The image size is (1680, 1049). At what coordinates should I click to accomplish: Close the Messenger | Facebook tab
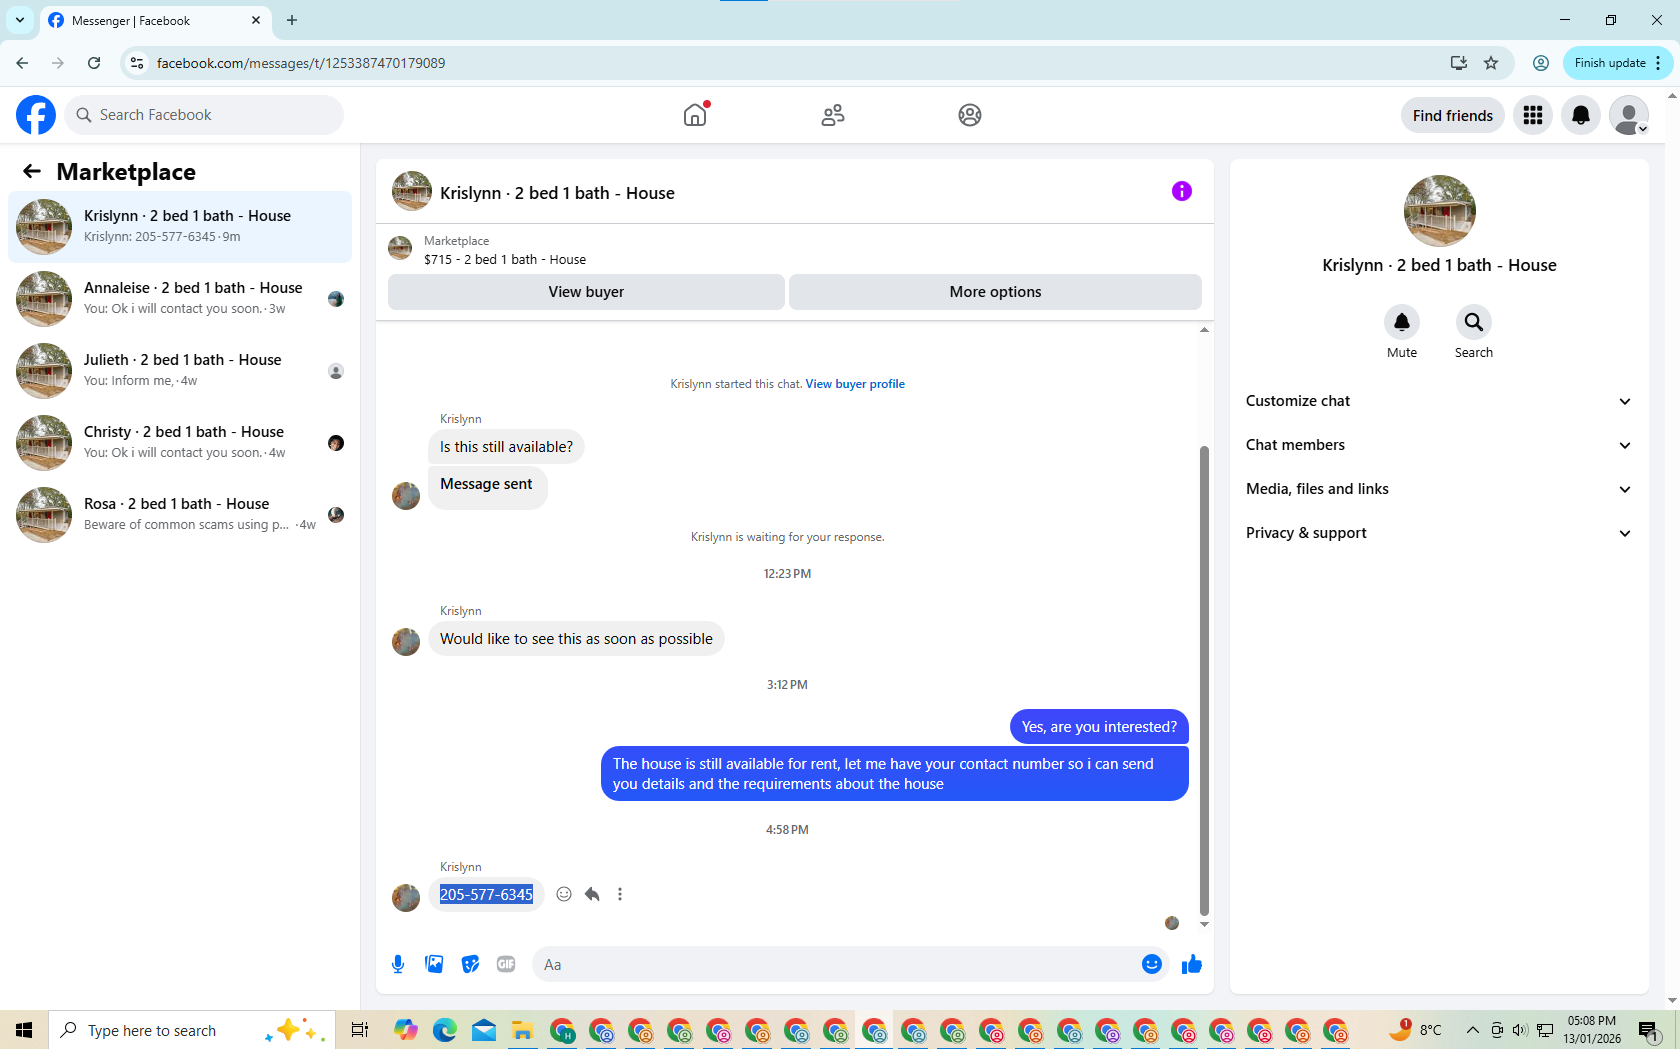pos(256,20)
